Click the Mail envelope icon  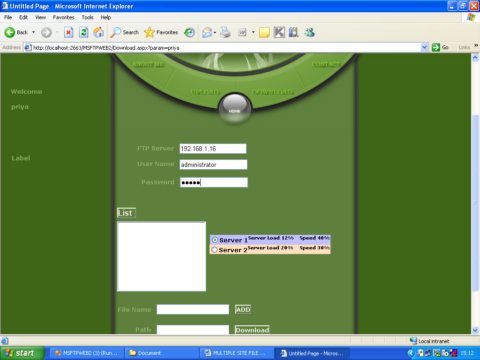point(207,32)
